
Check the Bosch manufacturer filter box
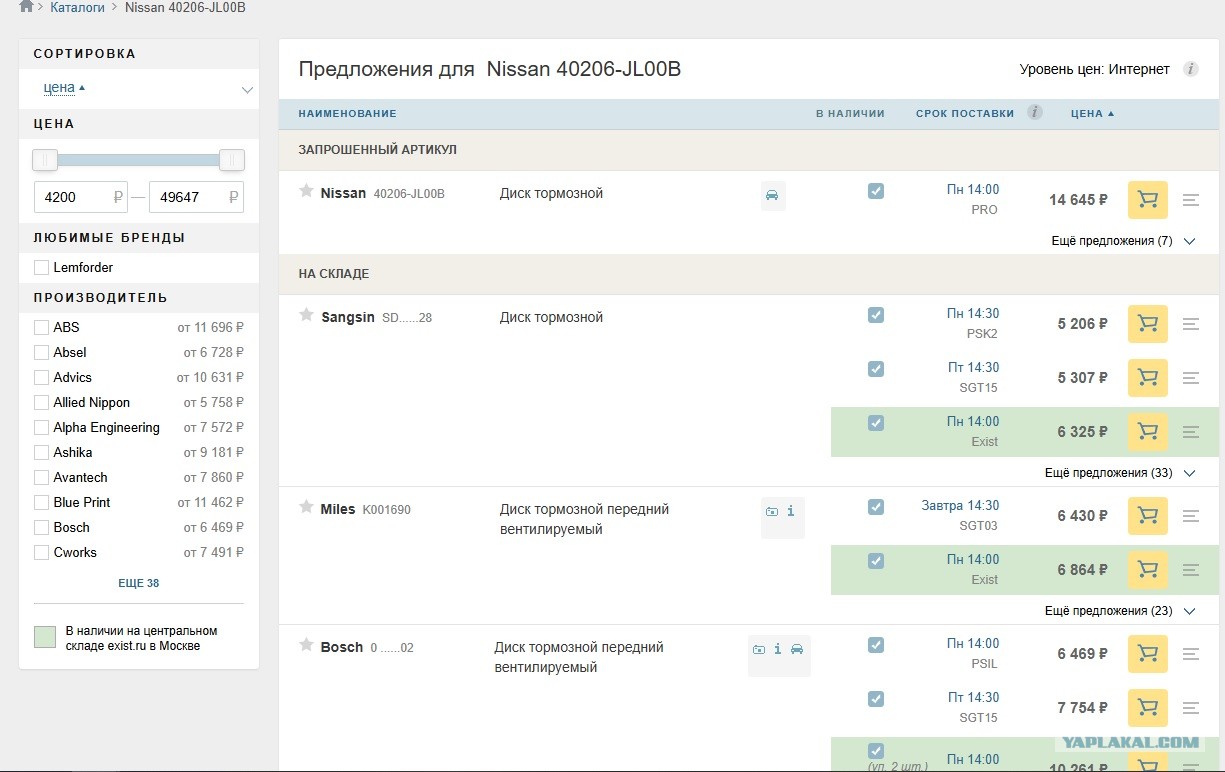[x=41, y=527]
